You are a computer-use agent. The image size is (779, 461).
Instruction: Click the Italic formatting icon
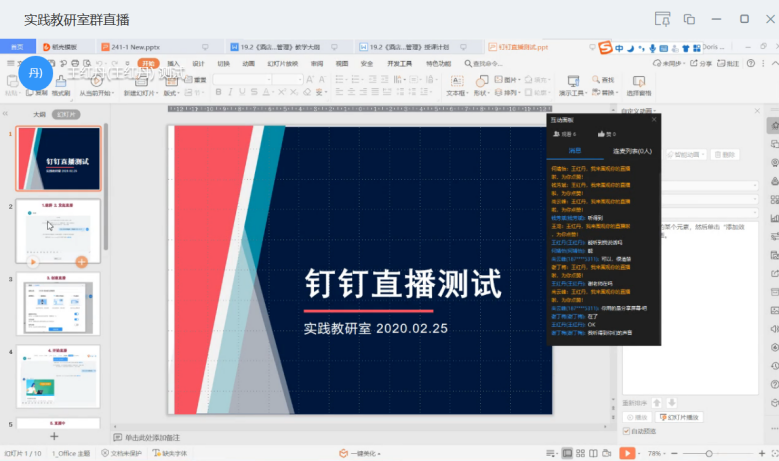coord(230,92)
